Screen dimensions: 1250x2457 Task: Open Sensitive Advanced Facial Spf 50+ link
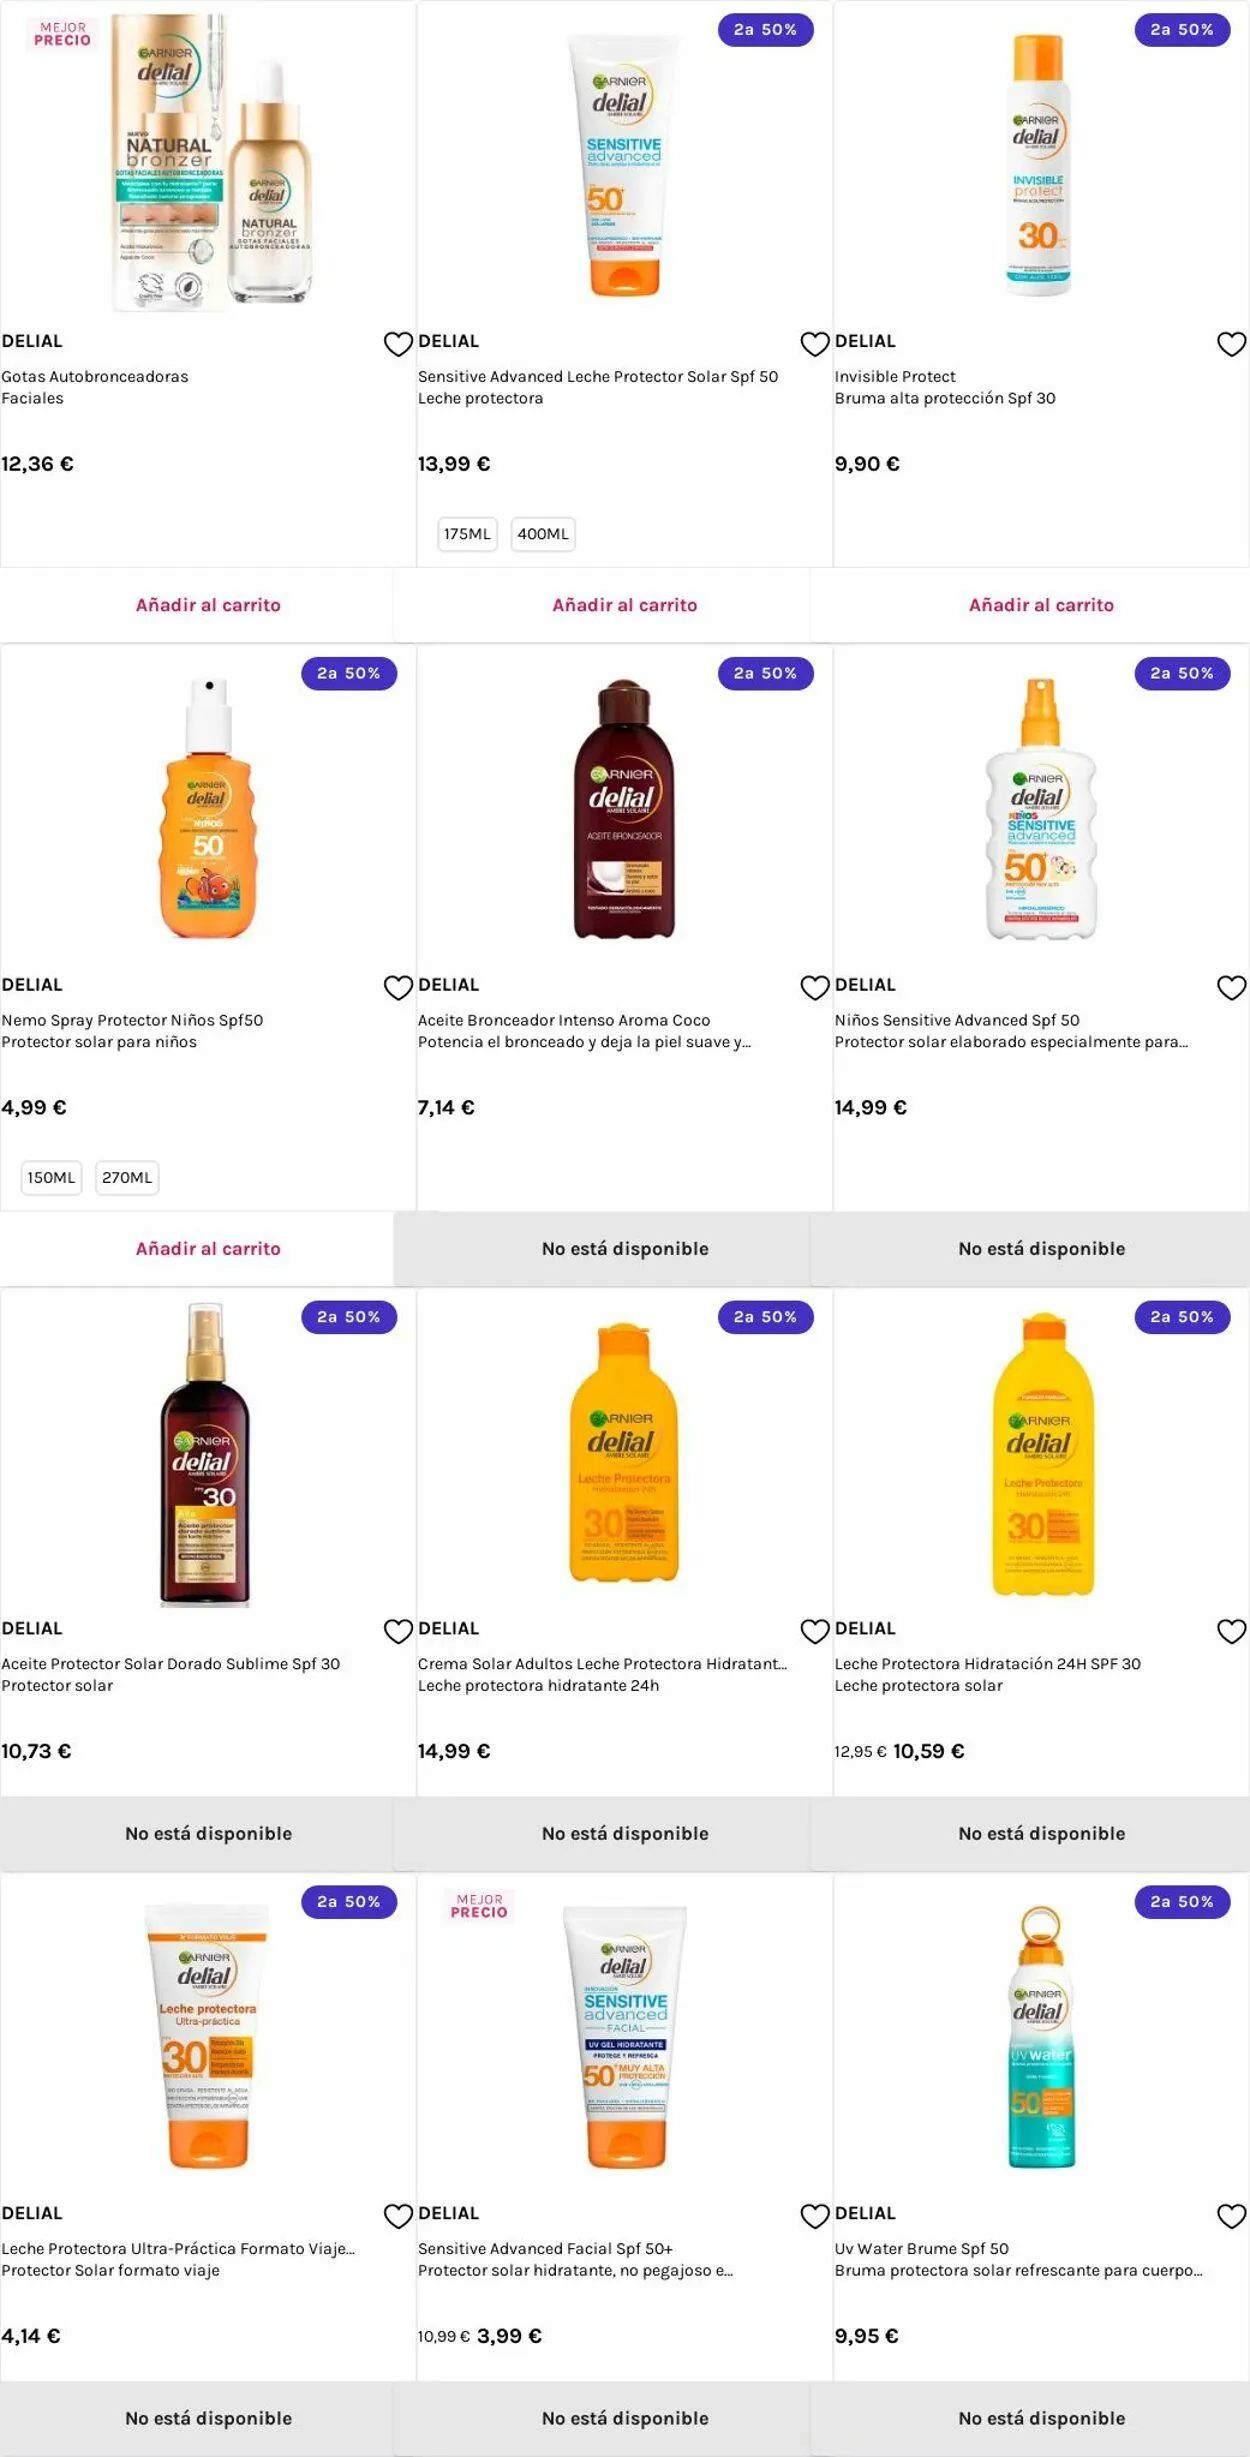click(545, 2249)
